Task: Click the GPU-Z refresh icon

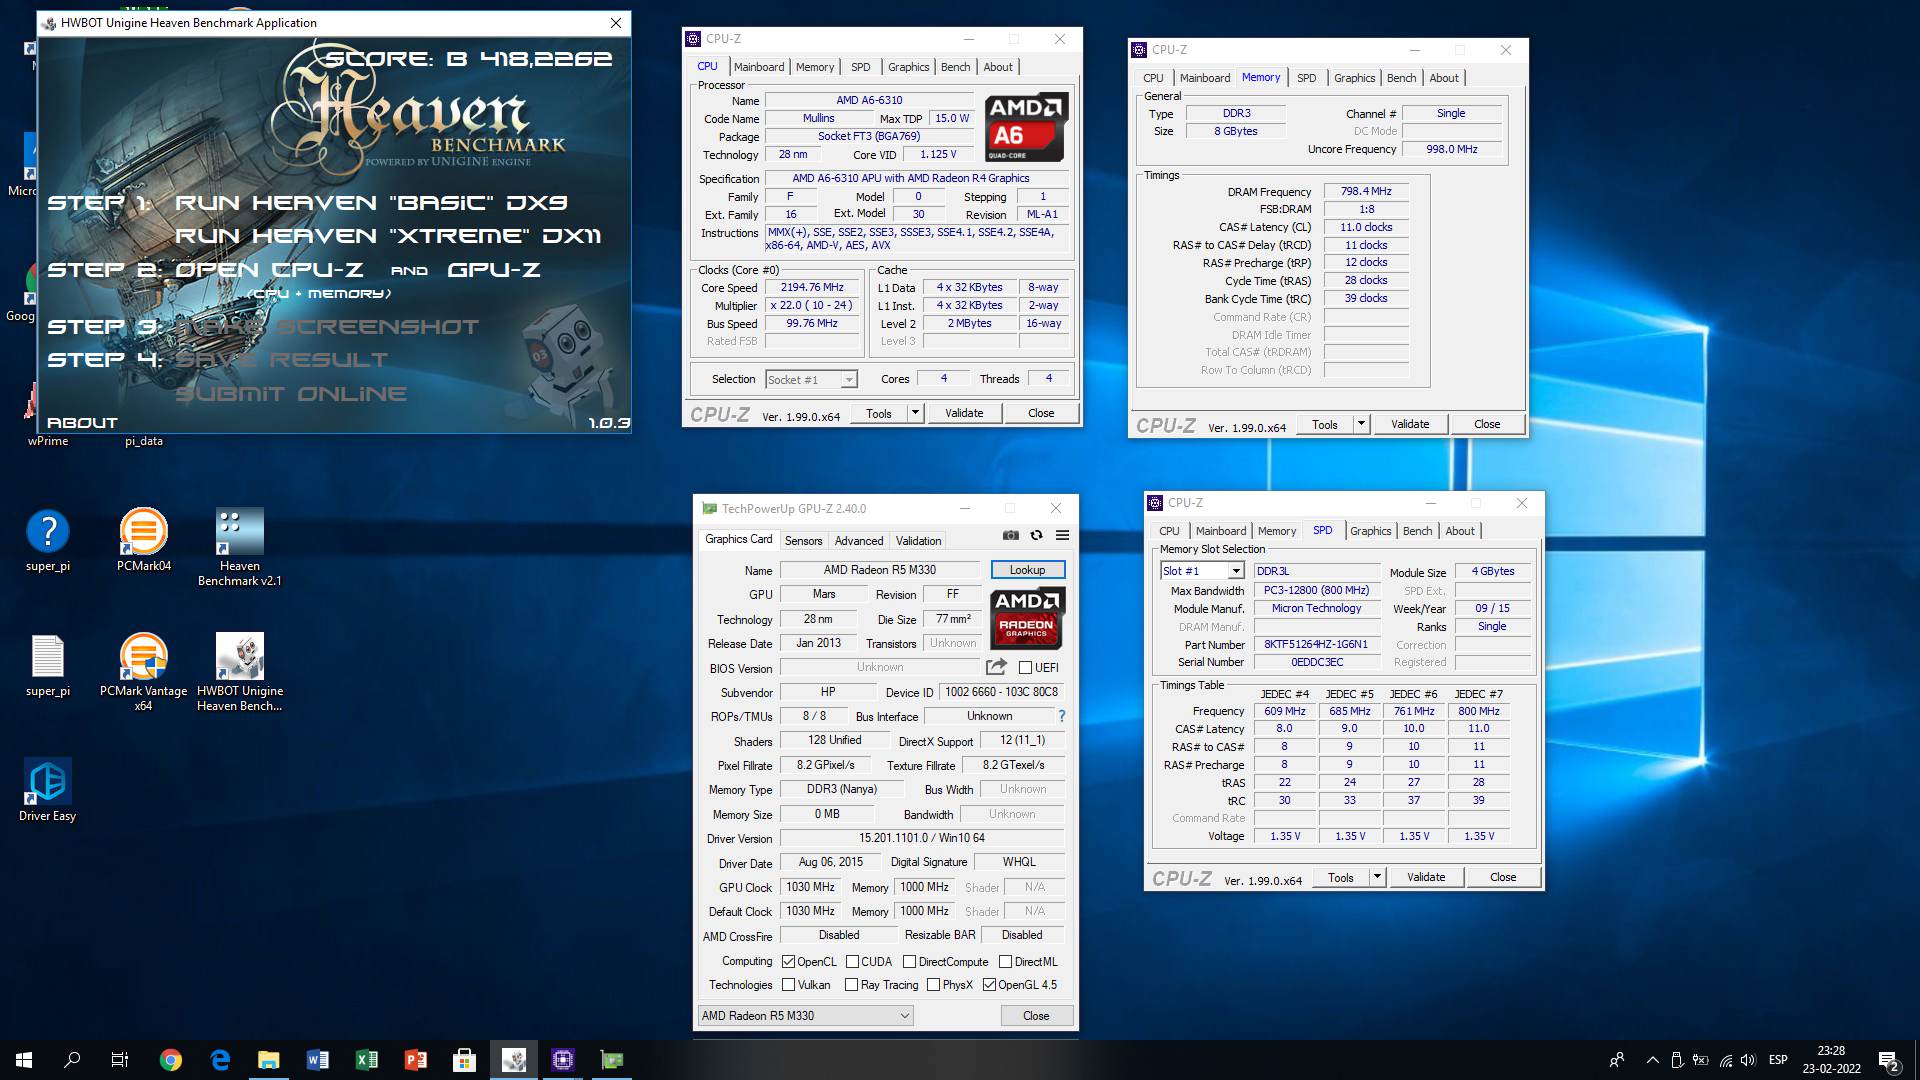Action: (x=1037, y=536)
